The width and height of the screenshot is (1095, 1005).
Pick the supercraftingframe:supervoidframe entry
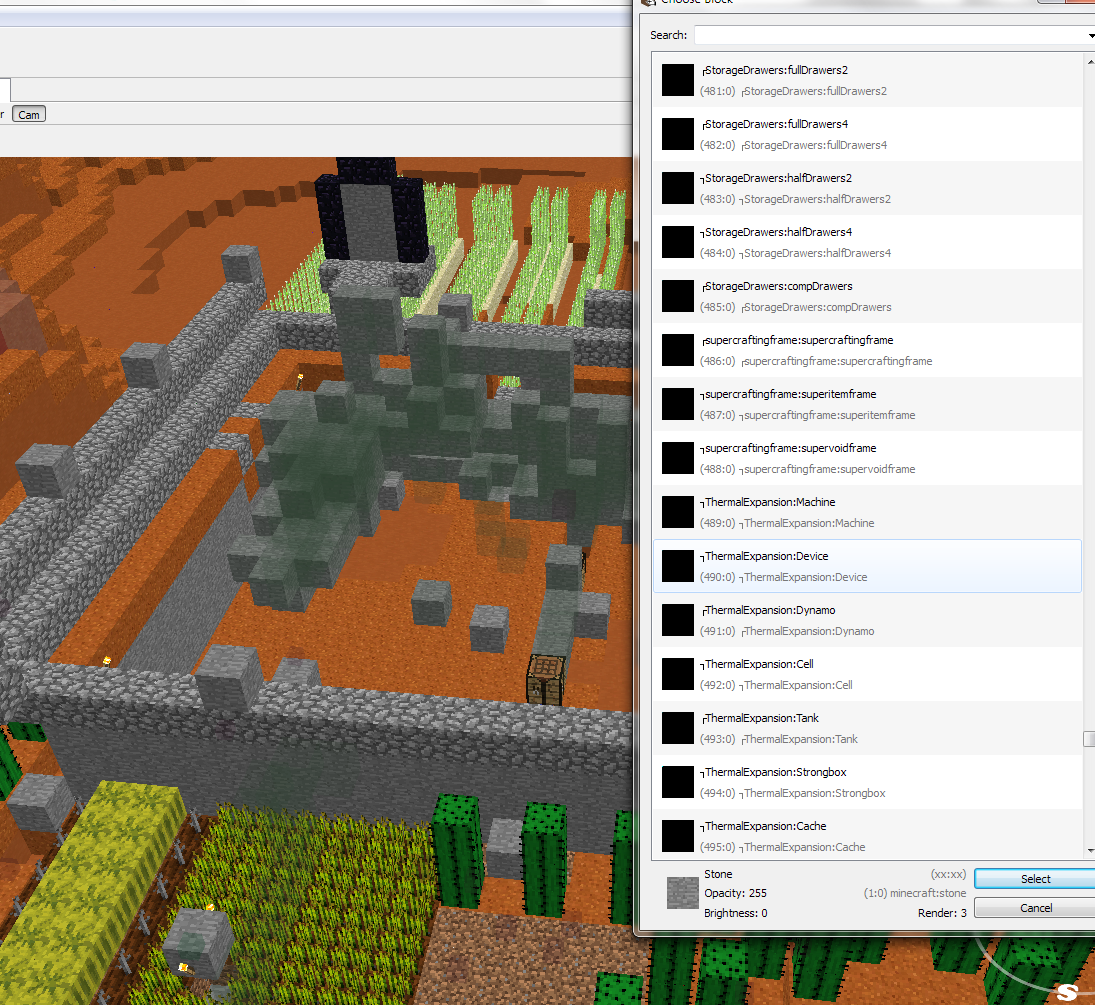(867, 458)
